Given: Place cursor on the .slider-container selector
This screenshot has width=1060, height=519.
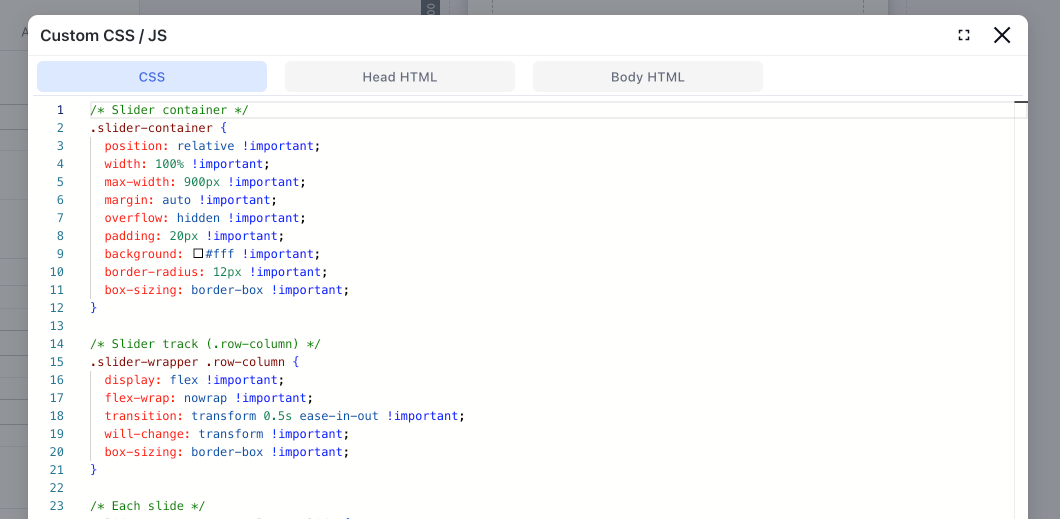Looking at the screenshot, I should 151,128.
